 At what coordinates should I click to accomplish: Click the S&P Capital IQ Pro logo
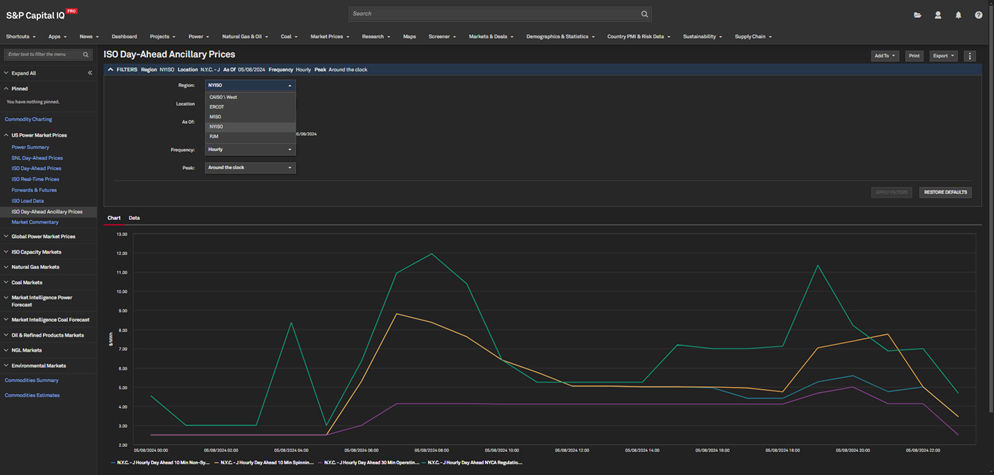point(42,15)
